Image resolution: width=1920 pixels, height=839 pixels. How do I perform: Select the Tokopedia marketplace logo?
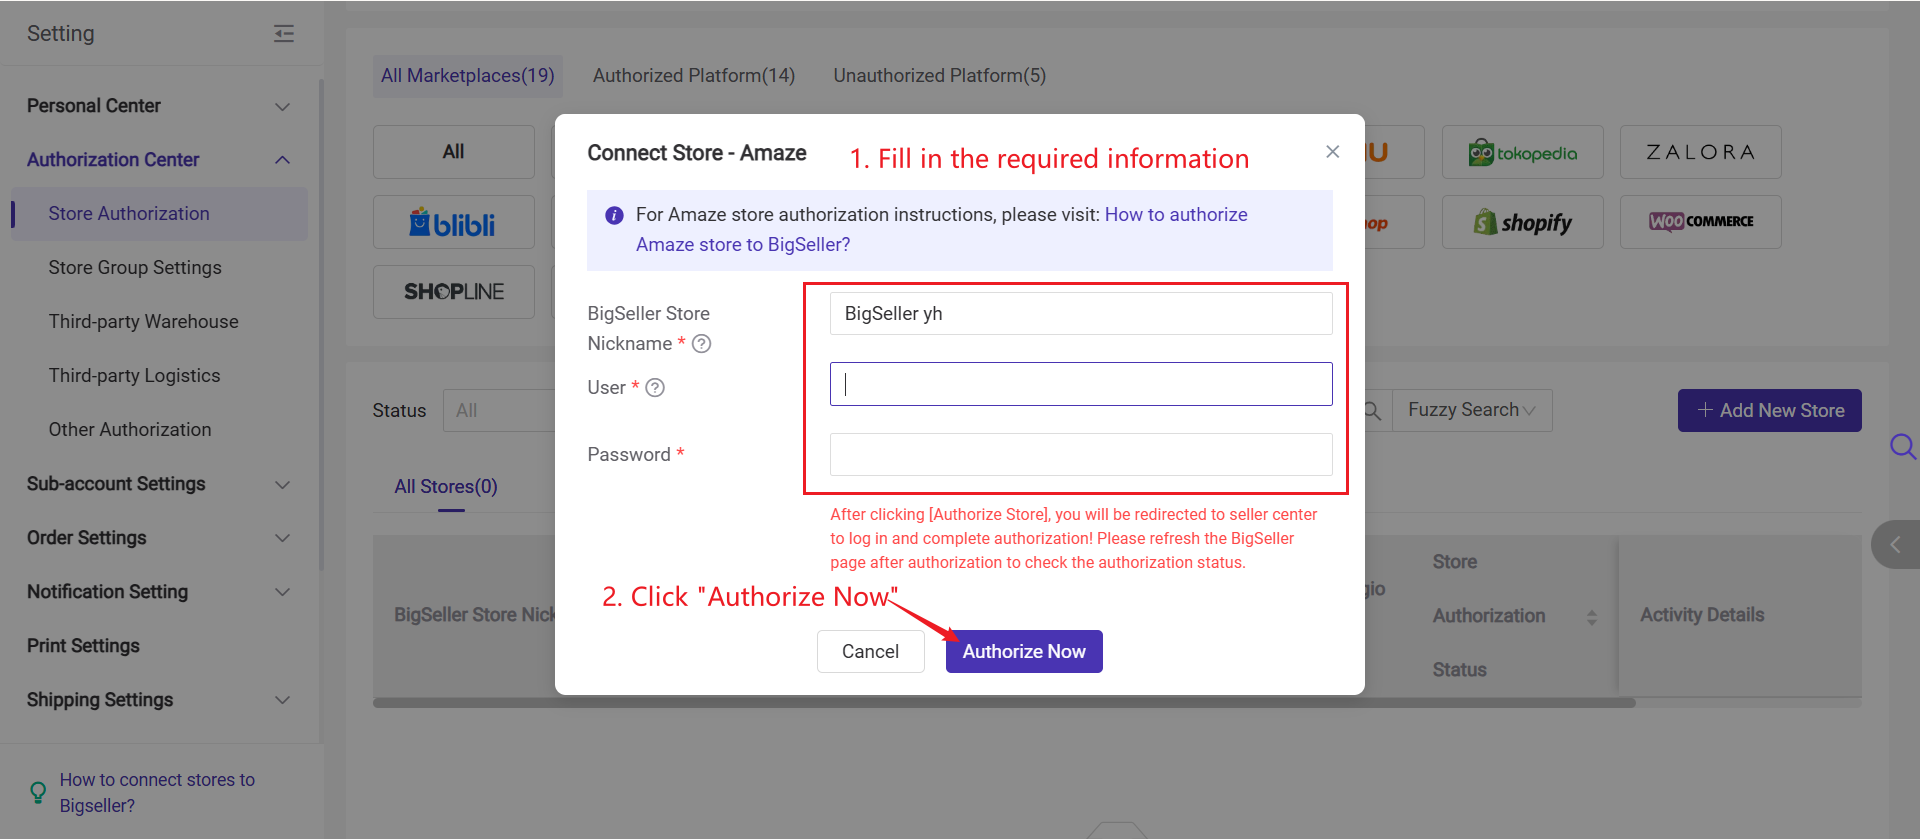coord(1522,153)
